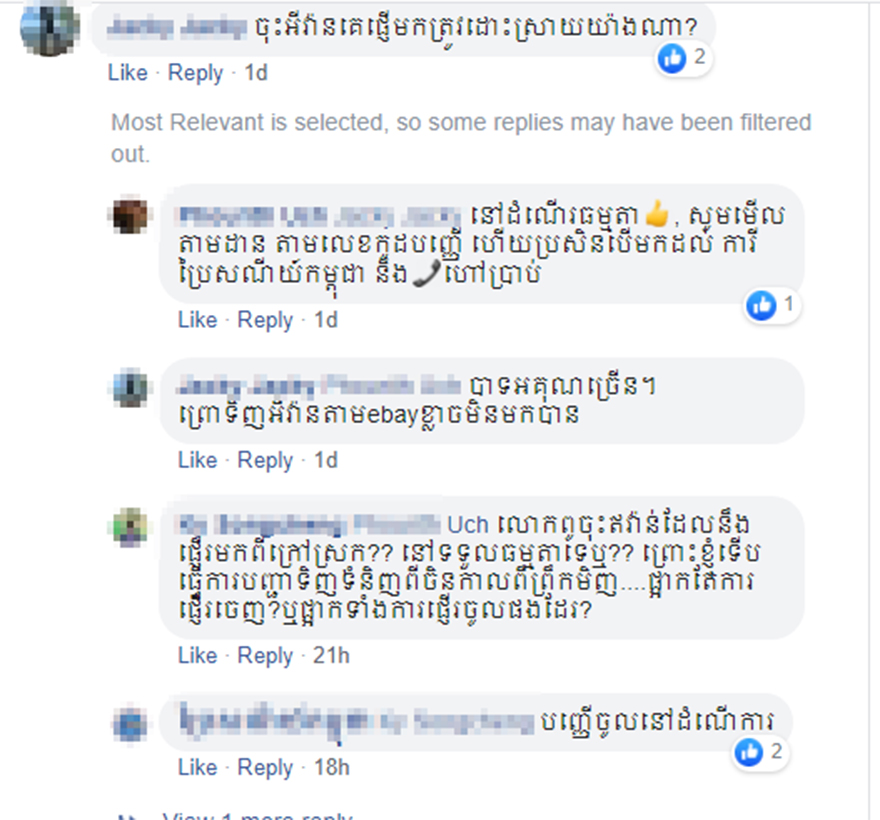Open the tagged name Uch link
880x820 pixels.
click(x=468, y=525)
